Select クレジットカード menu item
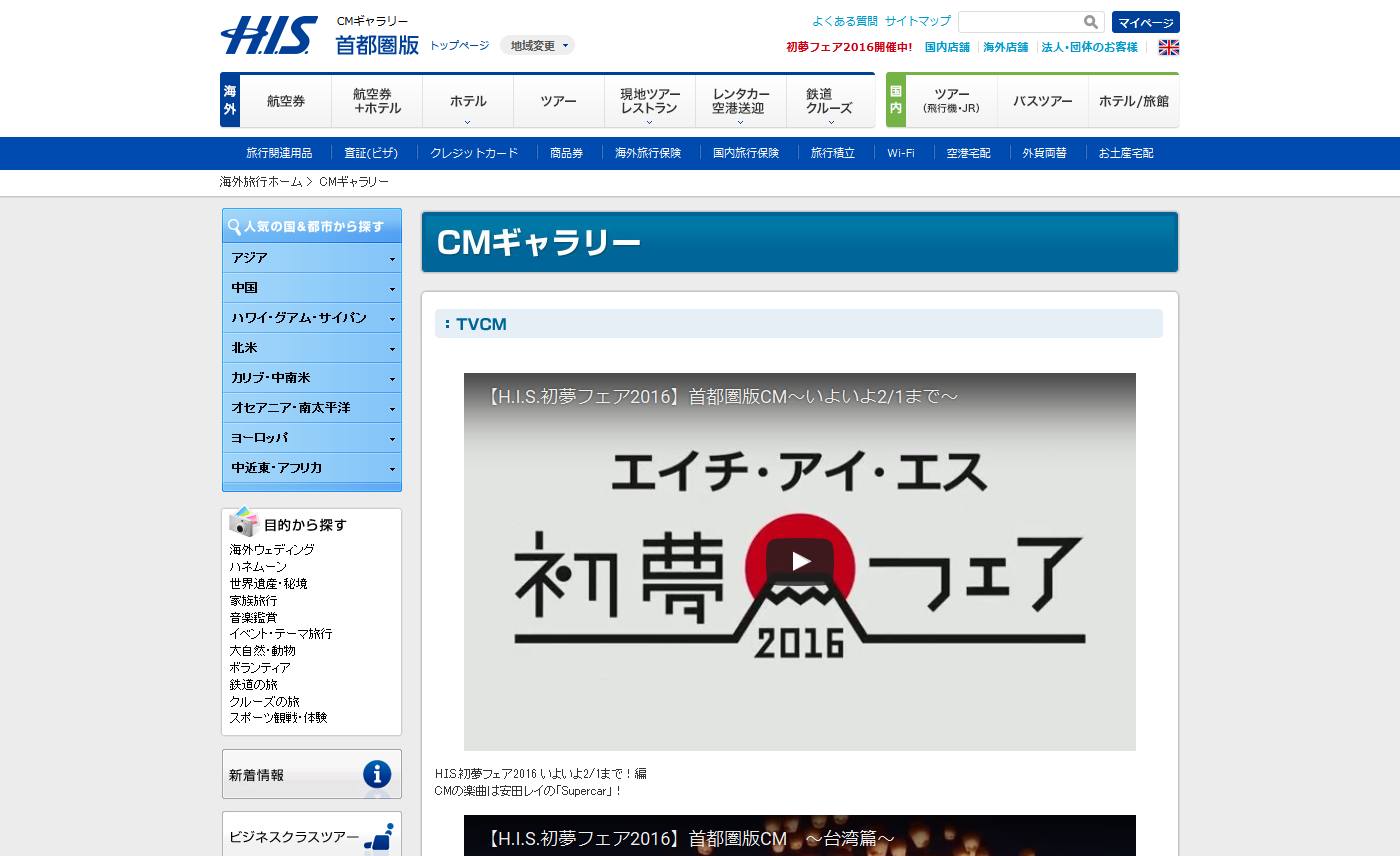The width and height of the screenshot is (1400, 856). click(x=474, y=153)
